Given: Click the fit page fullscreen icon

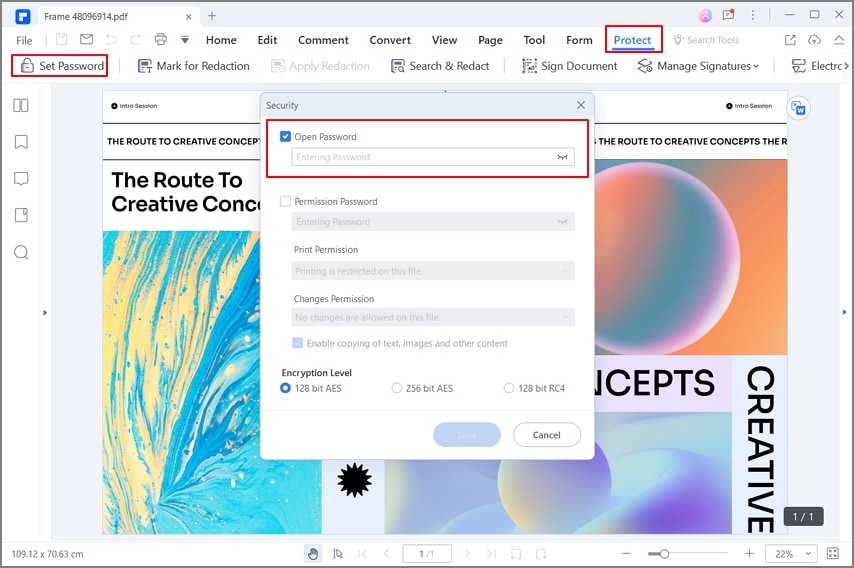Looking at the screenshot, I should [x=833, y=554].
